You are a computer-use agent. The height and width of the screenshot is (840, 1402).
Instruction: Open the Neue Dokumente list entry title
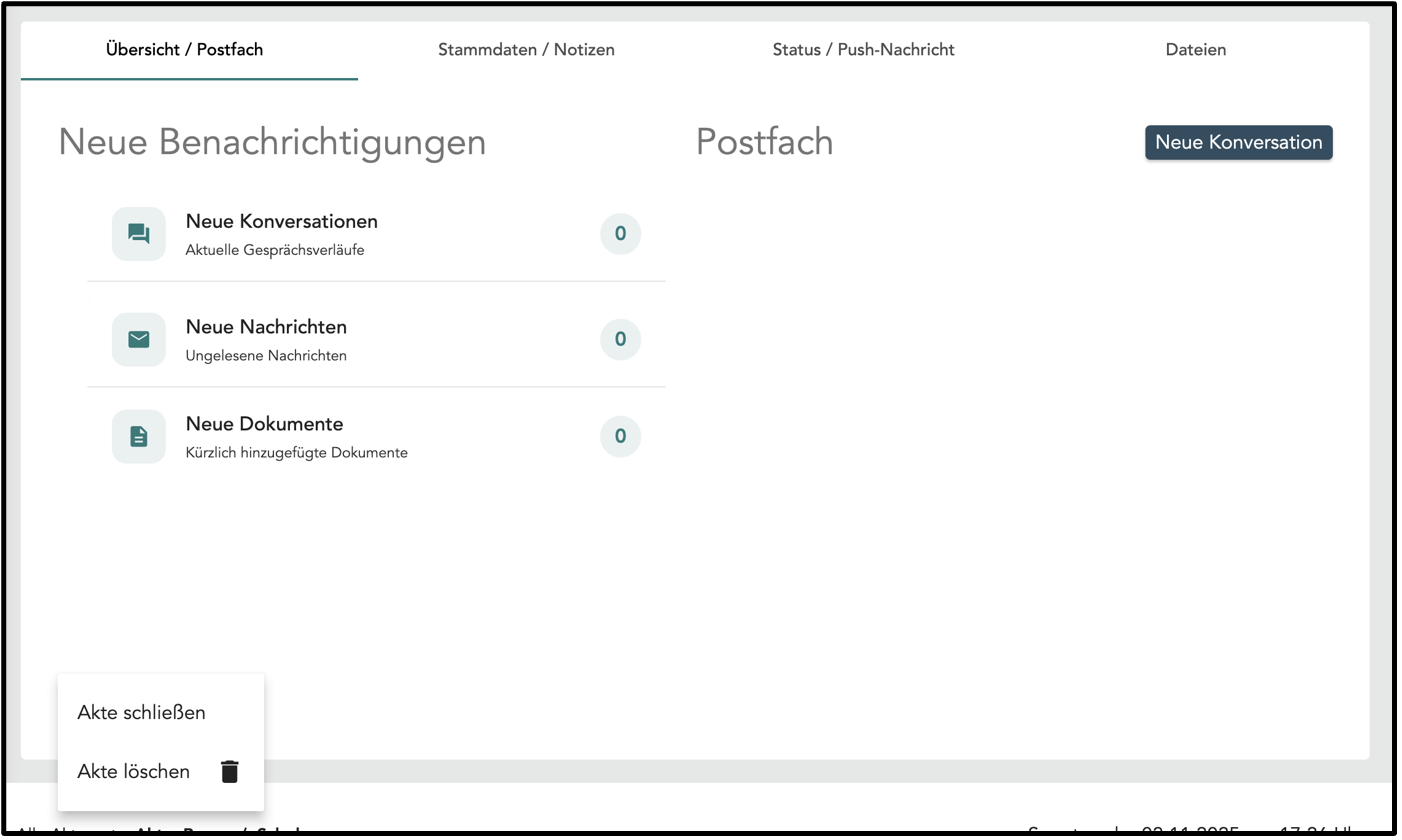tap(264, 424)
